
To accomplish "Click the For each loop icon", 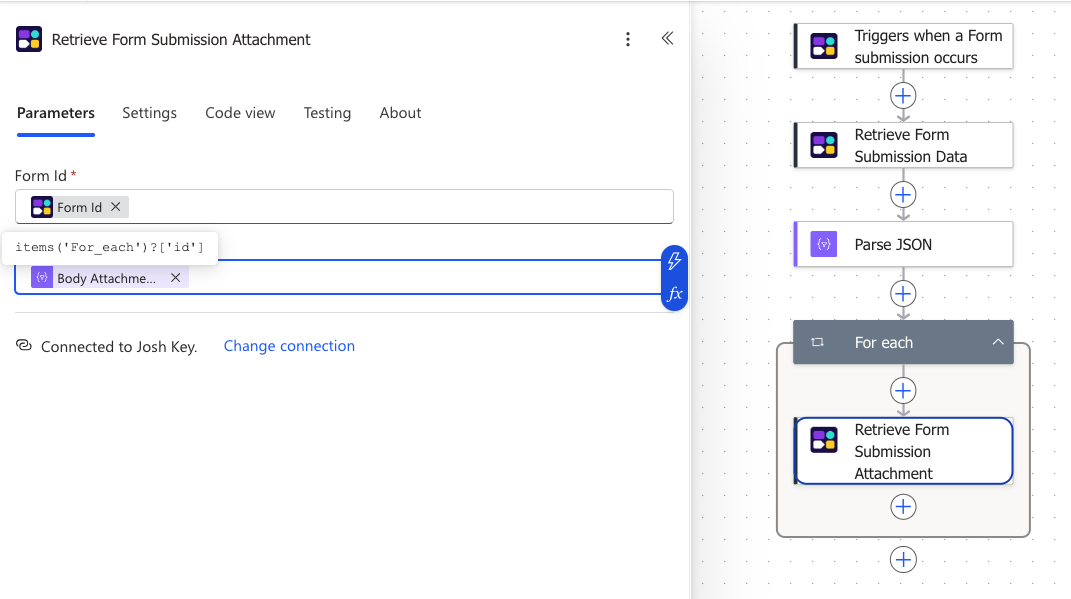I will click(818, 342).
